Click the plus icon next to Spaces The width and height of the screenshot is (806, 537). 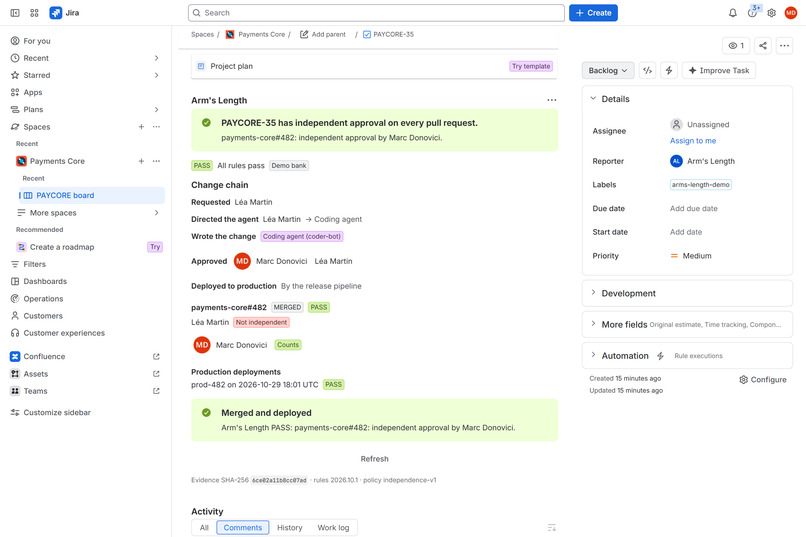pyautogui.click(x=141, y=126)
